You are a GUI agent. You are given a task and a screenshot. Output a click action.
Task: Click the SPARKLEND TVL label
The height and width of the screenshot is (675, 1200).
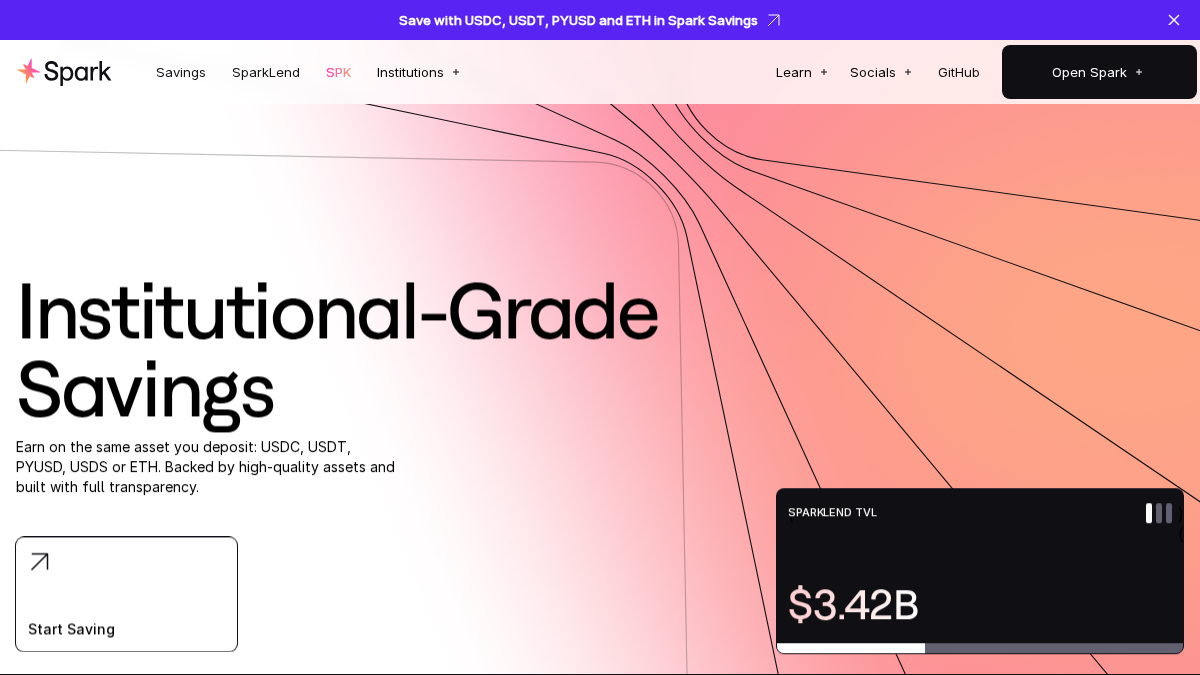[832, 513]
